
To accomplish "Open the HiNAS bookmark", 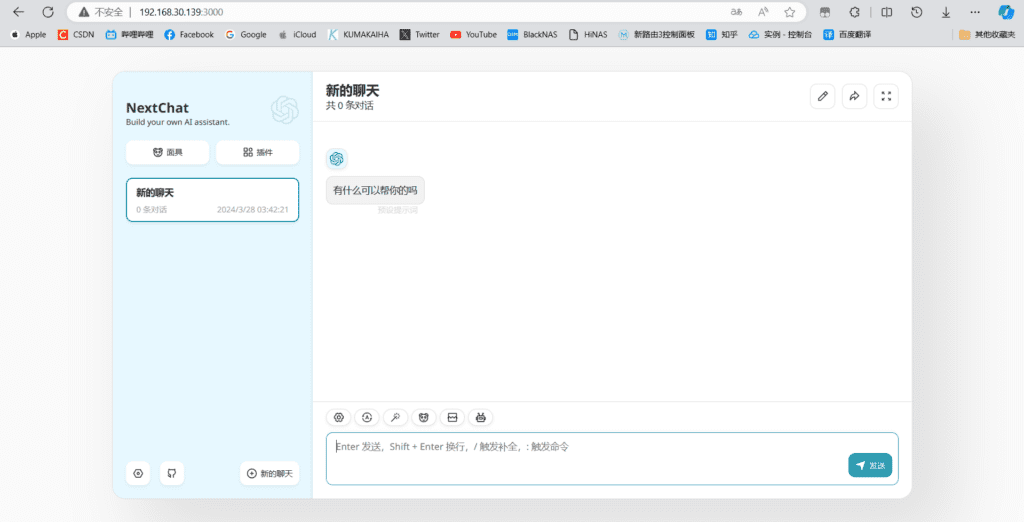I will [x=588, y=35].
